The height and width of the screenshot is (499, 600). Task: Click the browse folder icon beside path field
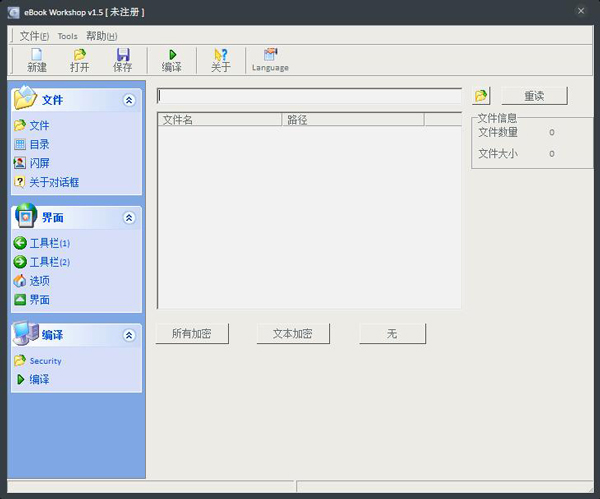(481, 96)
